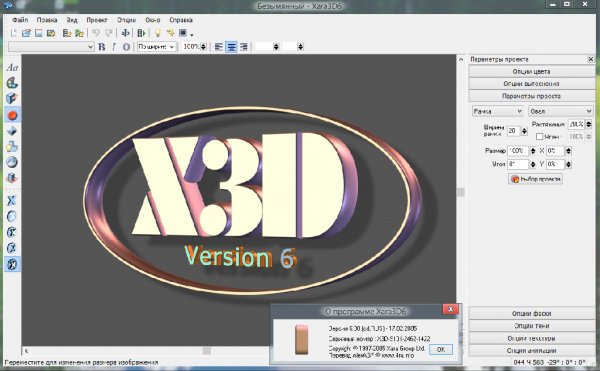The height and width of the screenshot is (371, 600).
Task: Close the 'Параметры проекта' side panel
Action: click(x=590, y=59)
